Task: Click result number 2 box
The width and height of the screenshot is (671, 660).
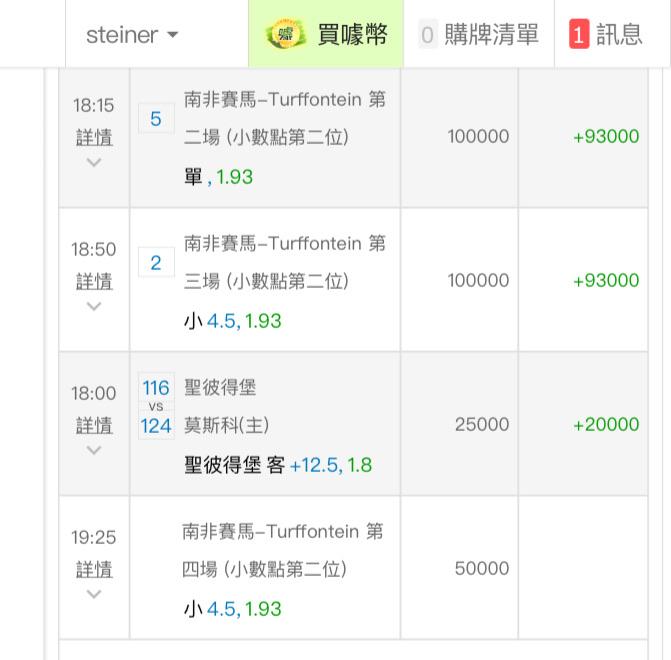Action: [156, 263]
